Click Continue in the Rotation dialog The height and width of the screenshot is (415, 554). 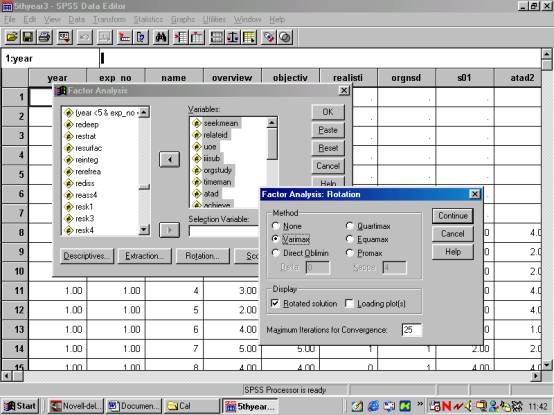pyautogui.click(x=453, y=215)
